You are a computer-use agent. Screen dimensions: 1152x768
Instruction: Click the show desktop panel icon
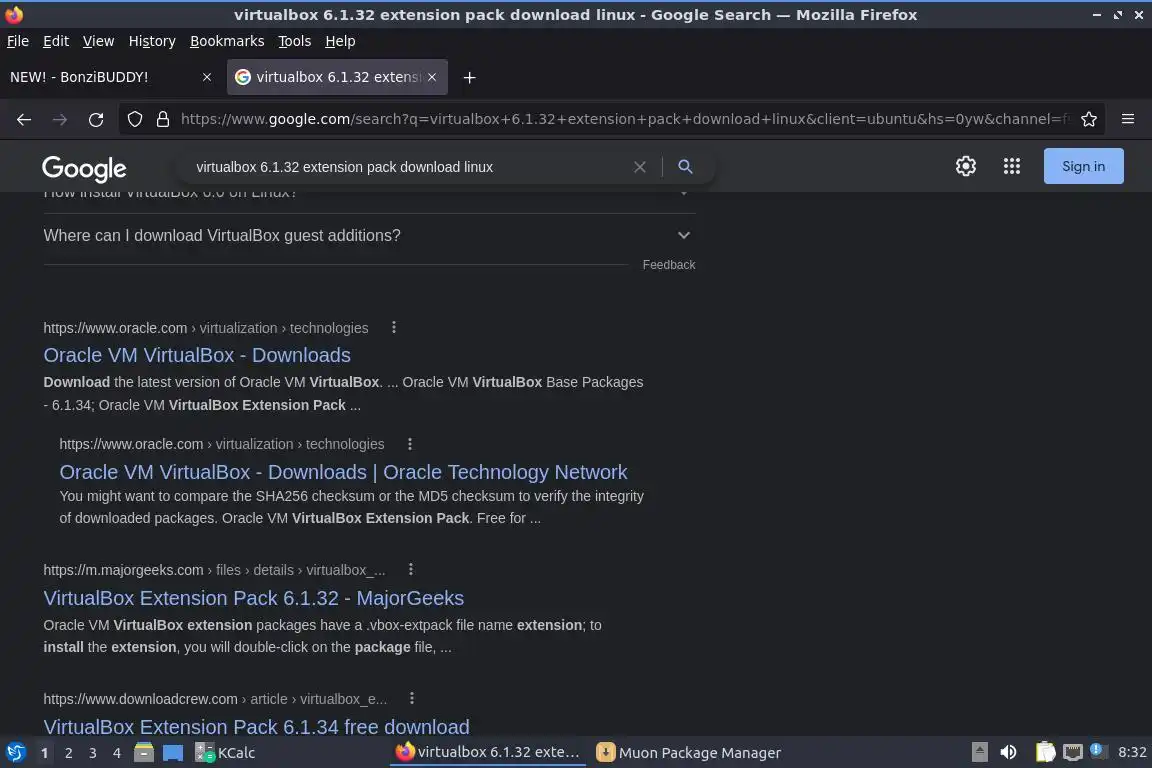[173, 753]
